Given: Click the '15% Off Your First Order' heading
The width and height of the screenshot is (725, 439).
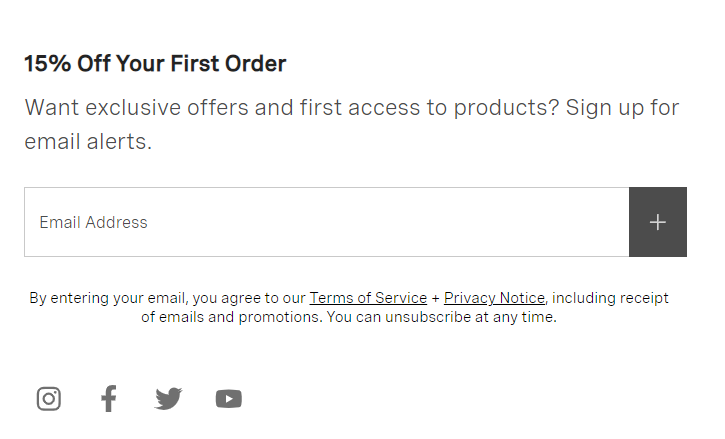Looking at the screenshot, I should (x=155, y=63).
